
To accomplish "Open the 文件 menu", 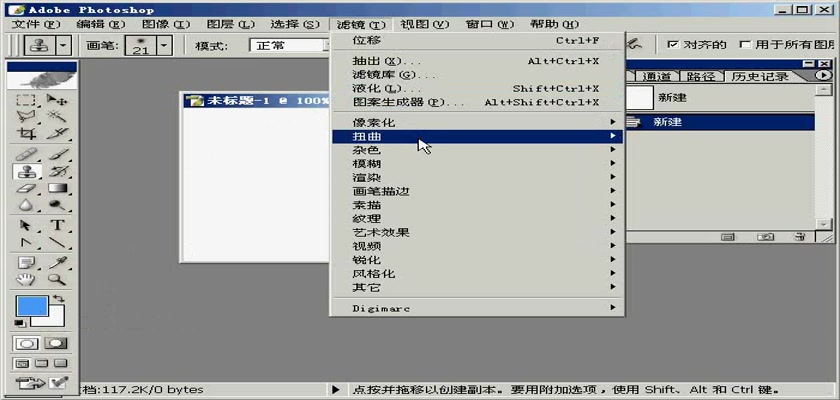I will (36, 24).
